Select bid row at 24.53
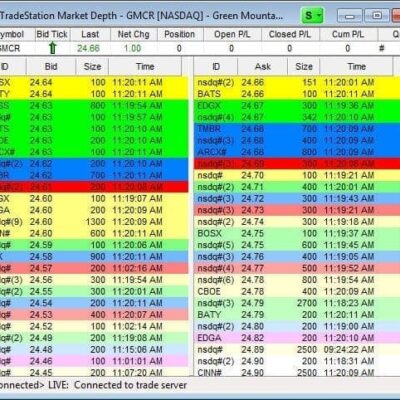Viewport: 400px width, 400px height. coord(94,315)
